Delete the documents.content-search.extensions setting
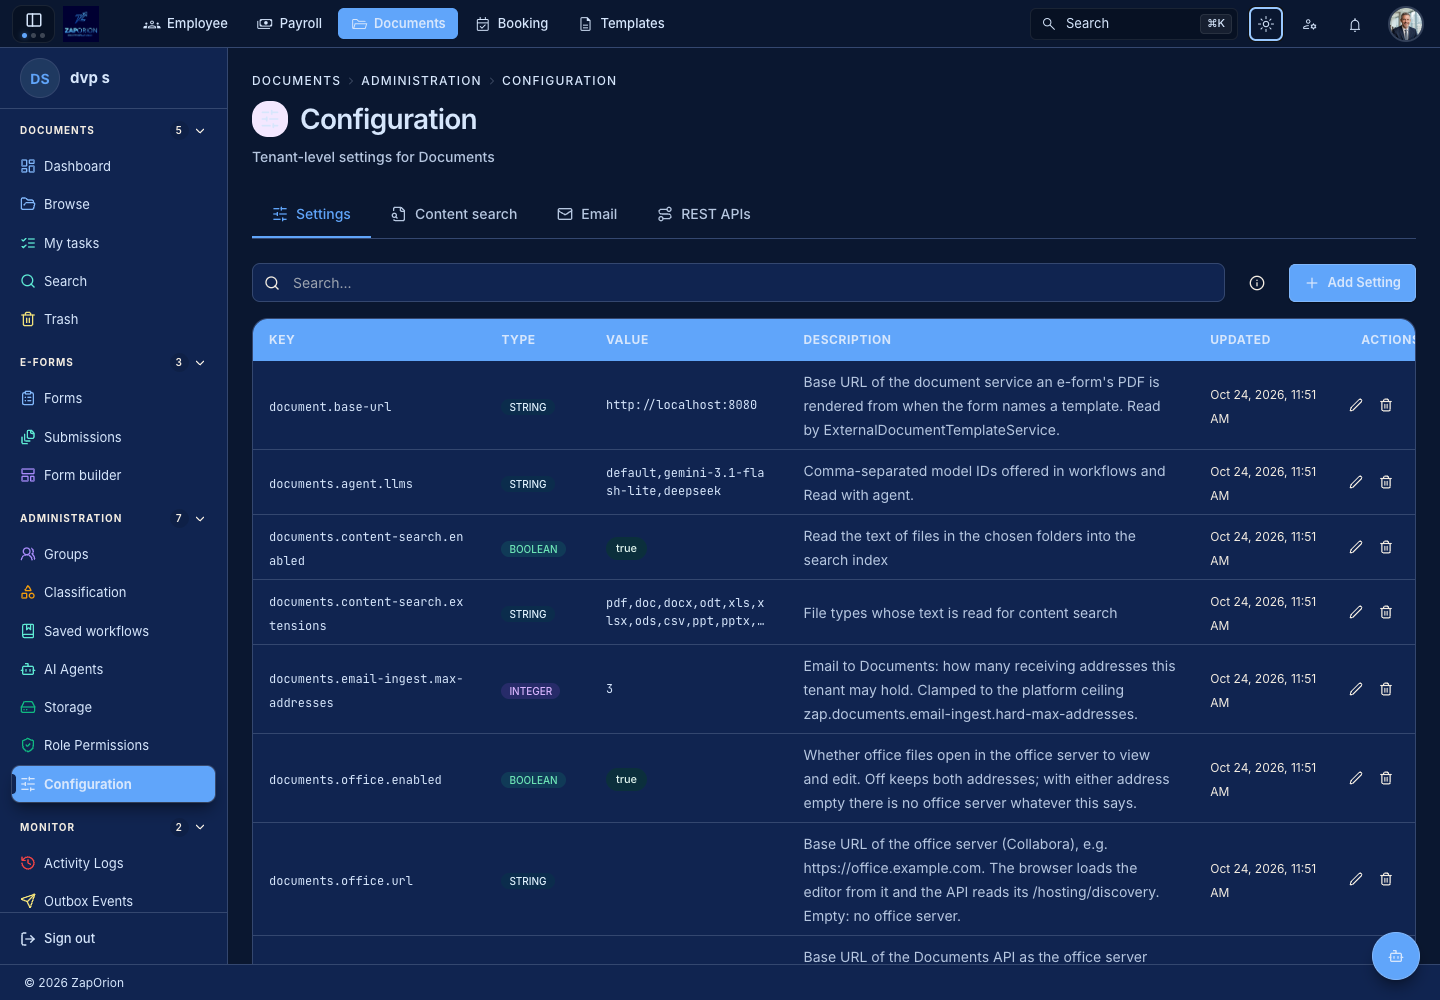Image resolution: width=1440 pixels, height=1000 pixels. pos(1386,612)
